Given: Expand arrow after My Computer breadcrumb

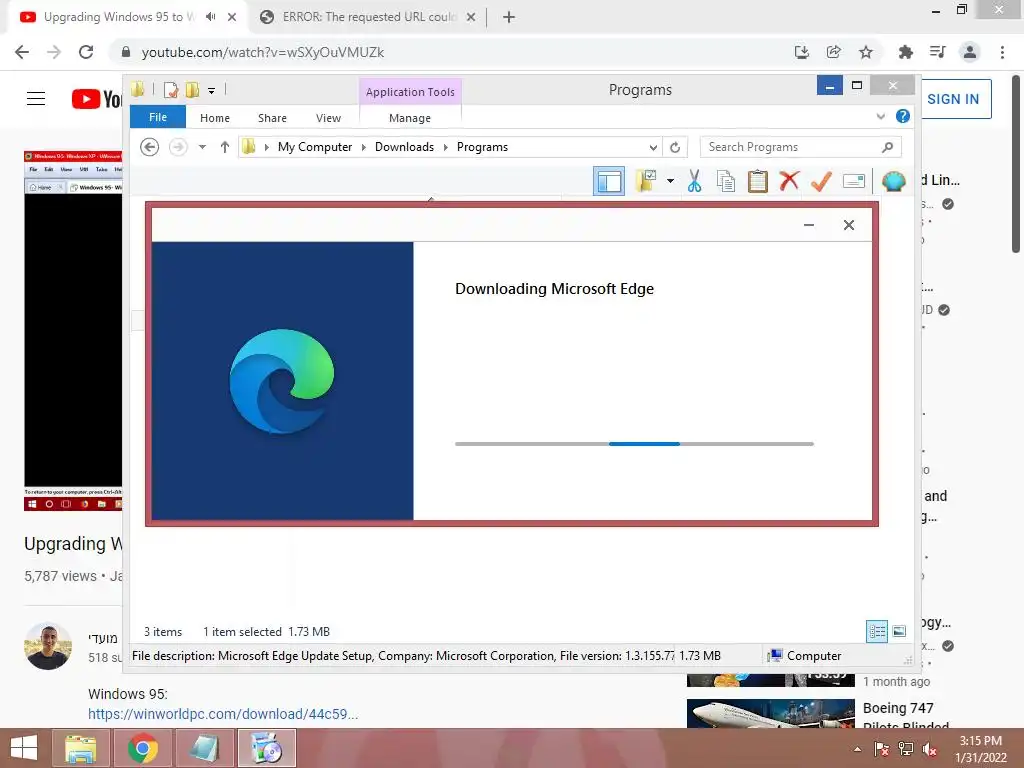Looking at the screenshot, I should (364, 148).
